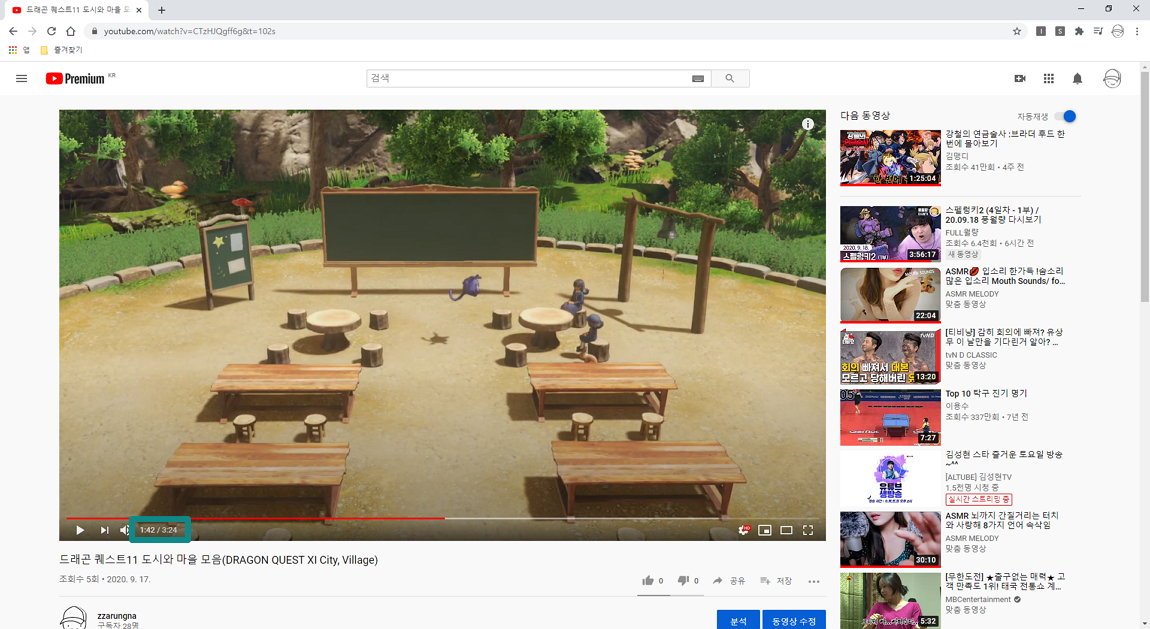Viewport: 1150px width, 629px height.
Task: Enter fullscreen mode
Action: [807, 530]
